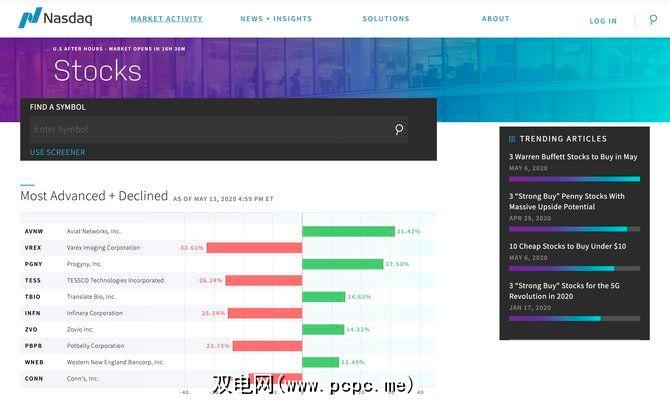Click the AVNW ticker symbol
670x408 pixels.
coord(34,231)
